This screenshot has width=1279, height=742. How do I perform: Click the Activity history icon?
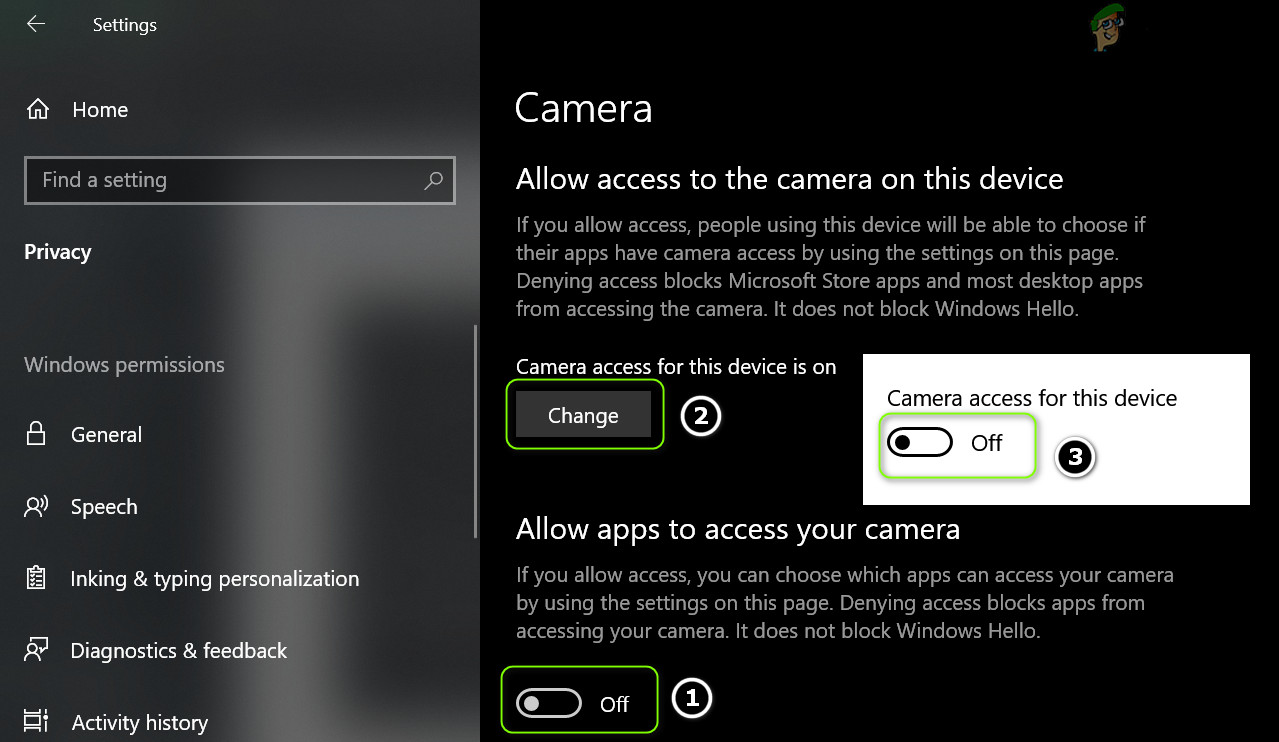coord(36,722)
